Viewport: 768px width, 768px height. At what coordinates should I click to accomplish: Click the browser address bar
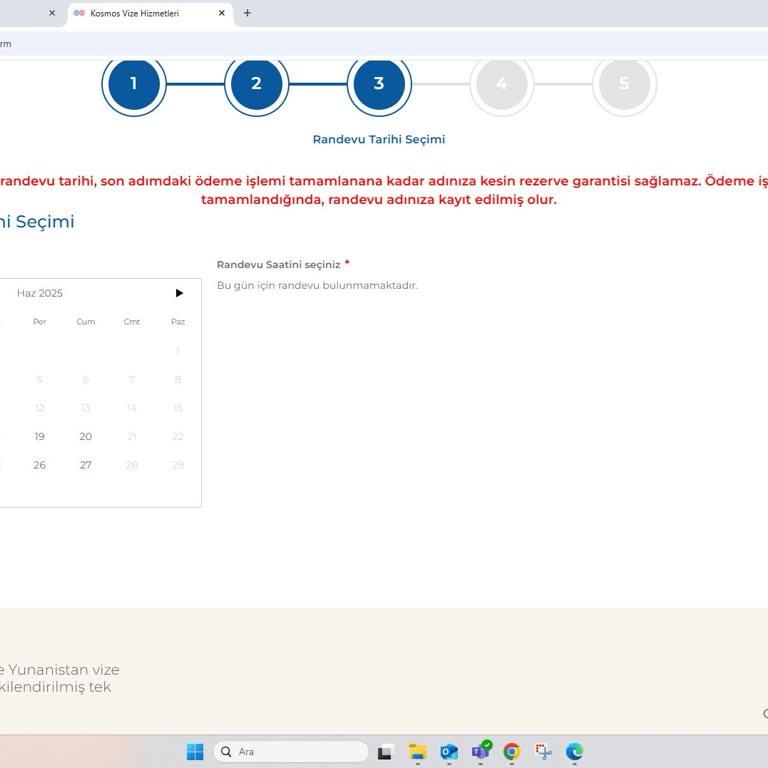384,44
